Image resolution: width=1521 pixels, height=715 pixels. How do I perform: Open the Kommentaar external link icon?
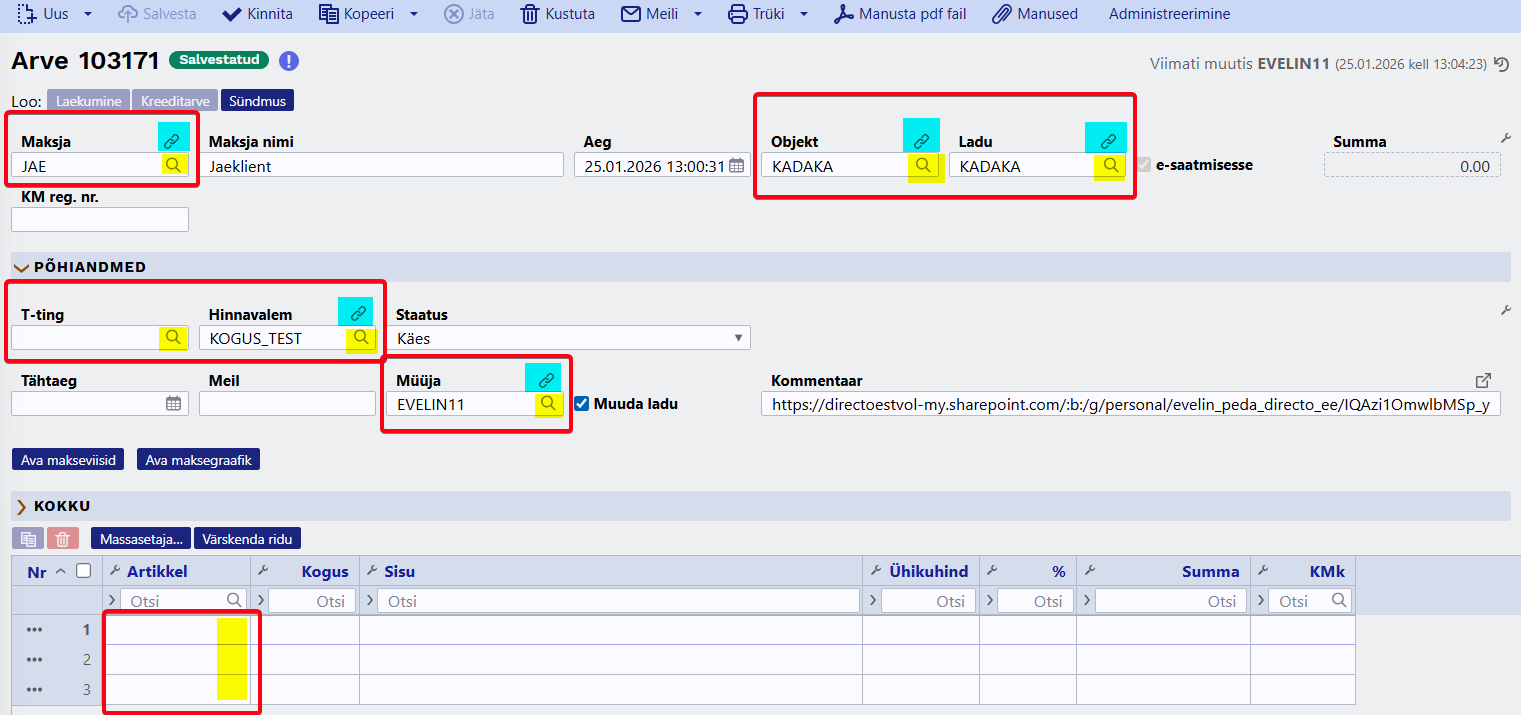coord(1484,380)
